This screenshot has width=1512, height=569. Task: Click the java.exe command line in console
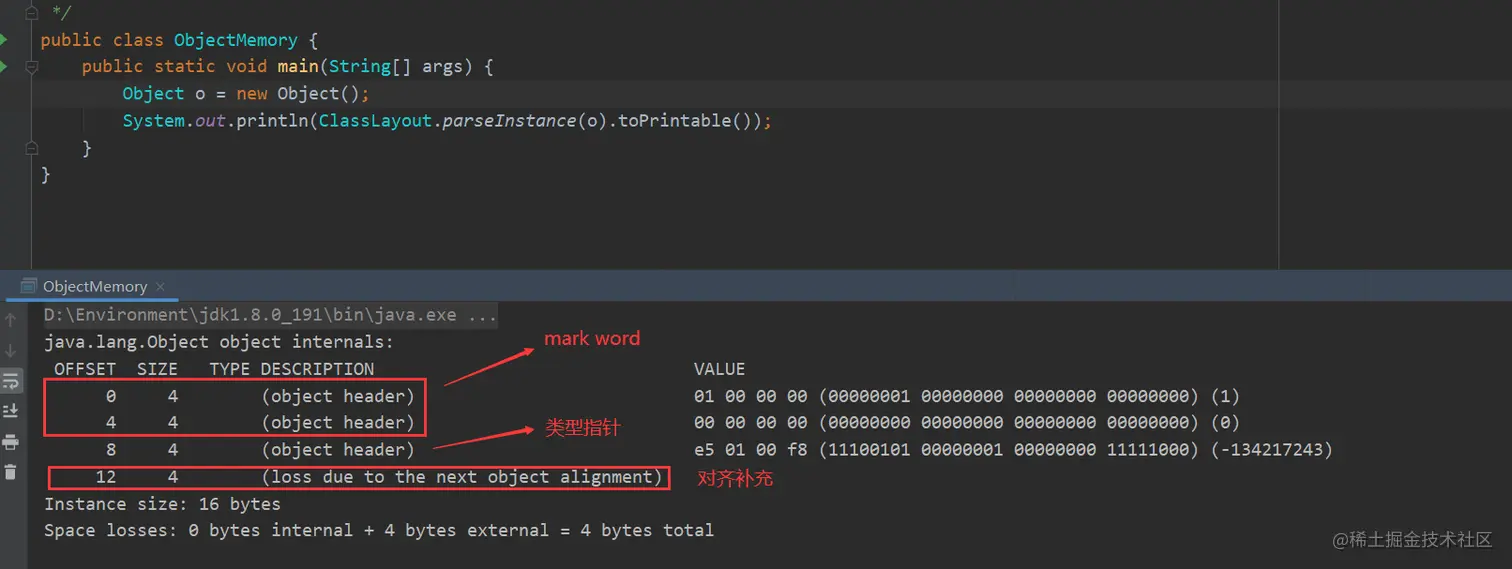270,315
